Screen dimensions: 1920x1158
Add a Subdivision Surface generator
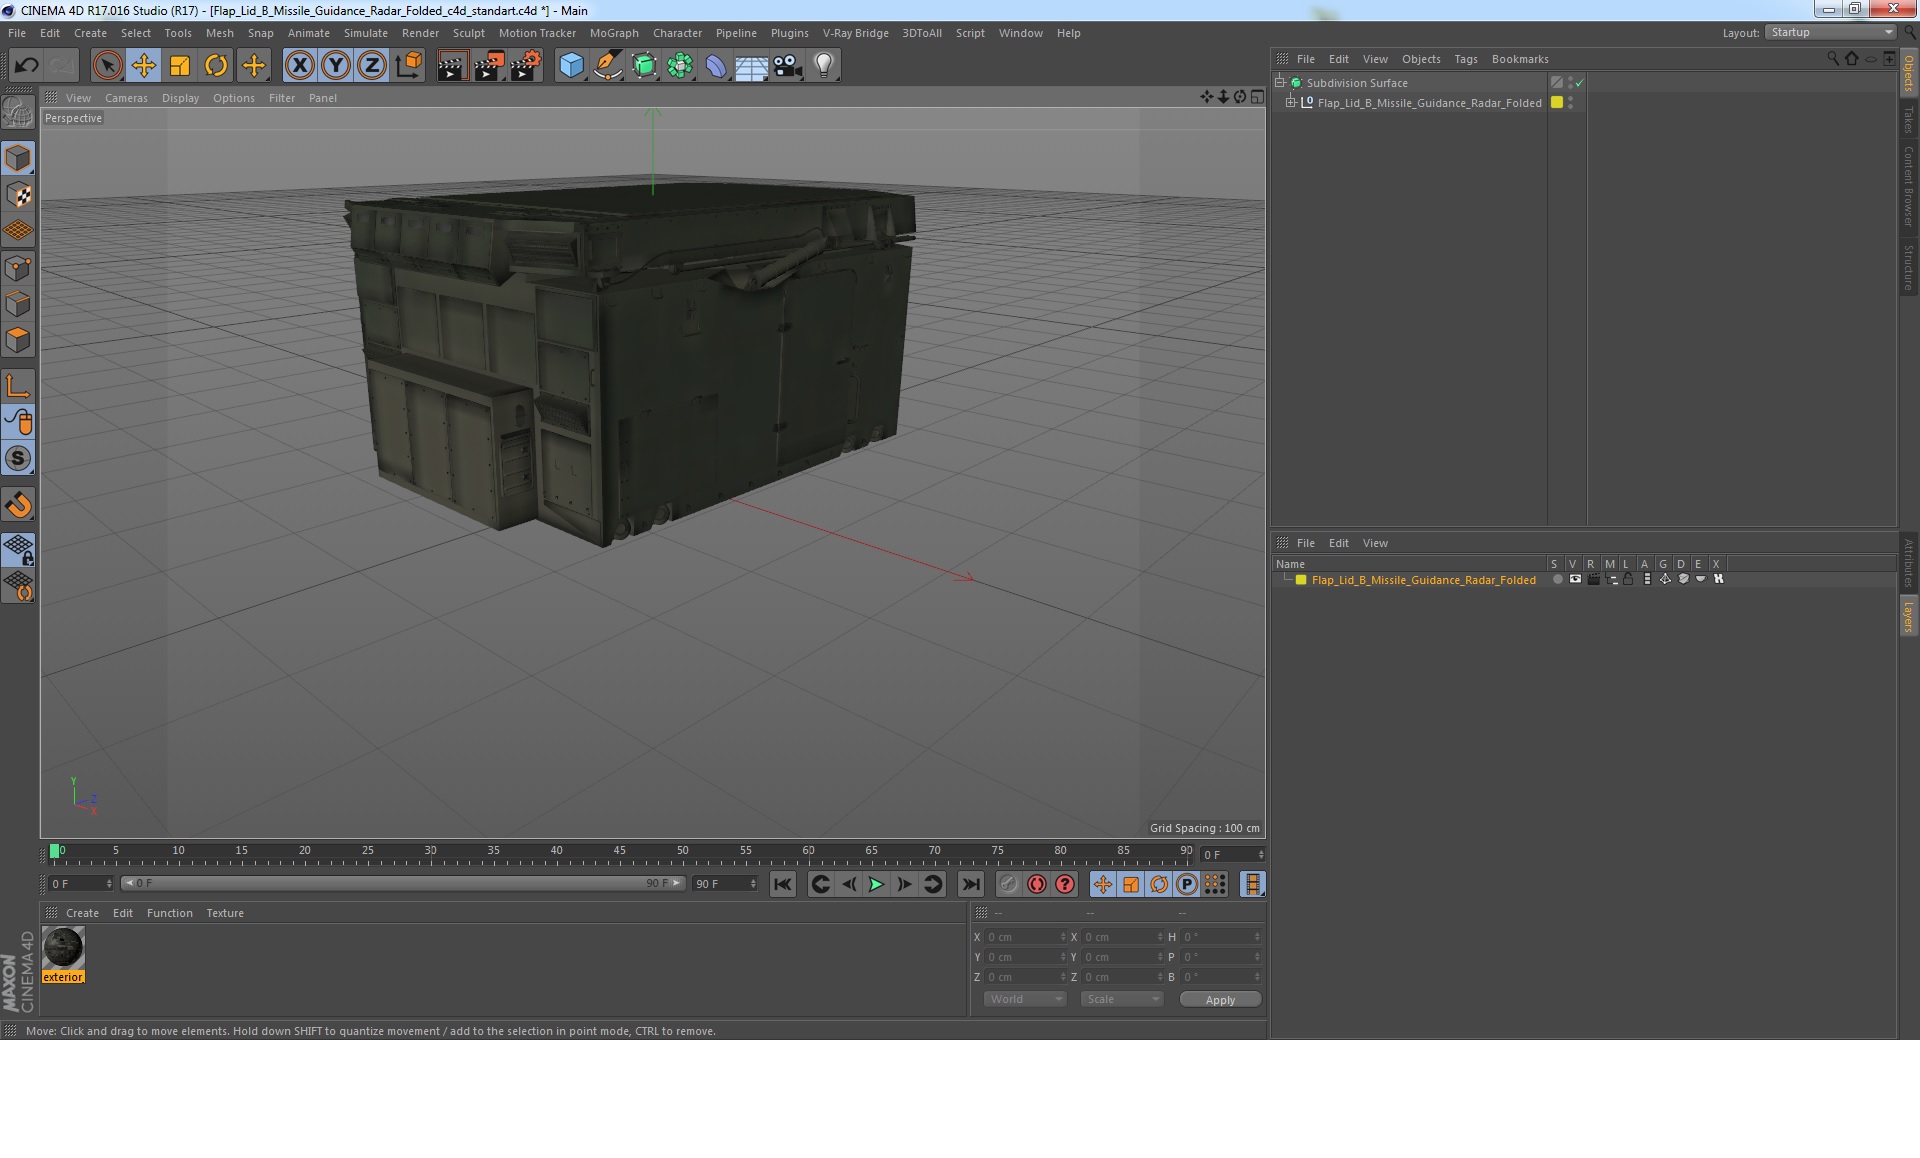tap(644, 66)
